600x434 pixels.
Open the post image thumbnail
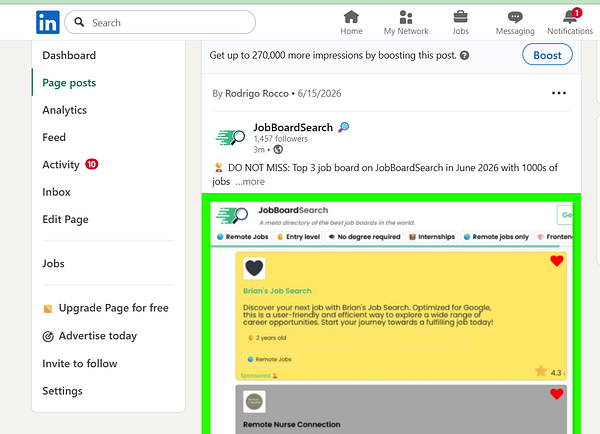pyautogui.click(x=391, y=314)
